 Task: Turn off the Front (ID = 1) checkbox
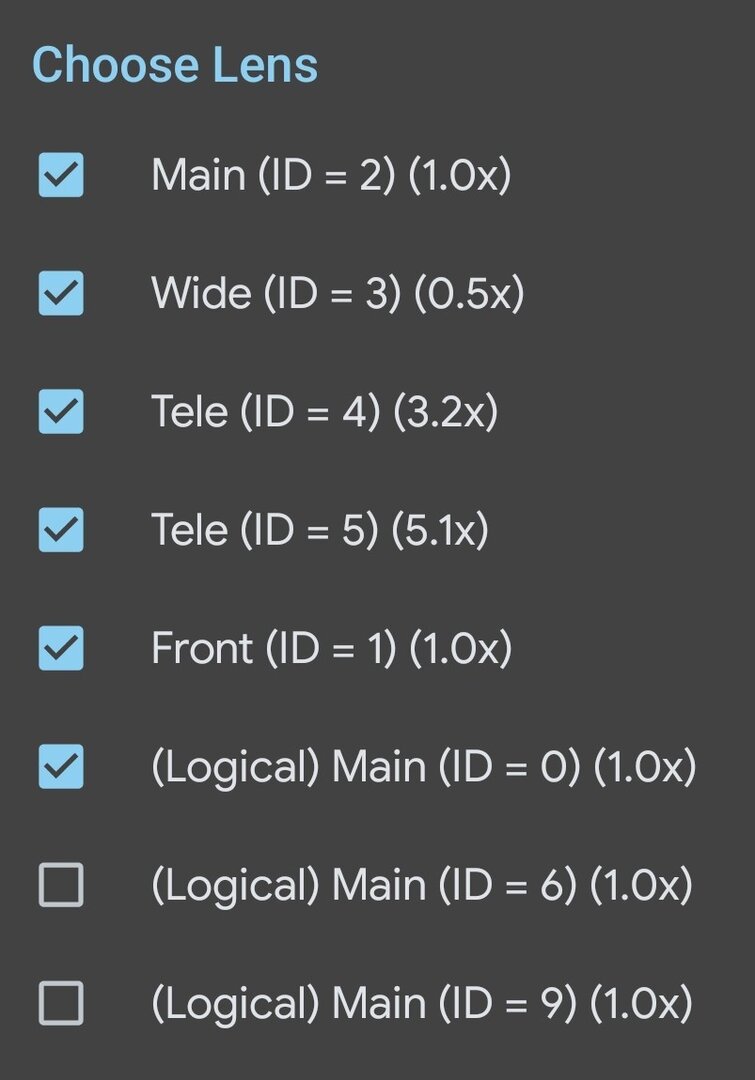click(61, 649)
